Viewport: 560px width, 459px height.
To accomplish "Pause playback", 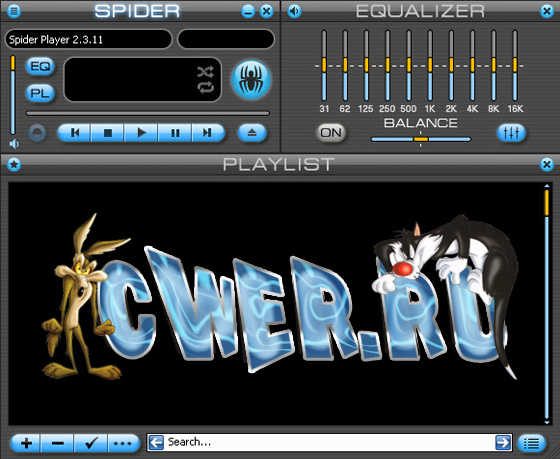I will pyautogui.click(x=175, y=133).
